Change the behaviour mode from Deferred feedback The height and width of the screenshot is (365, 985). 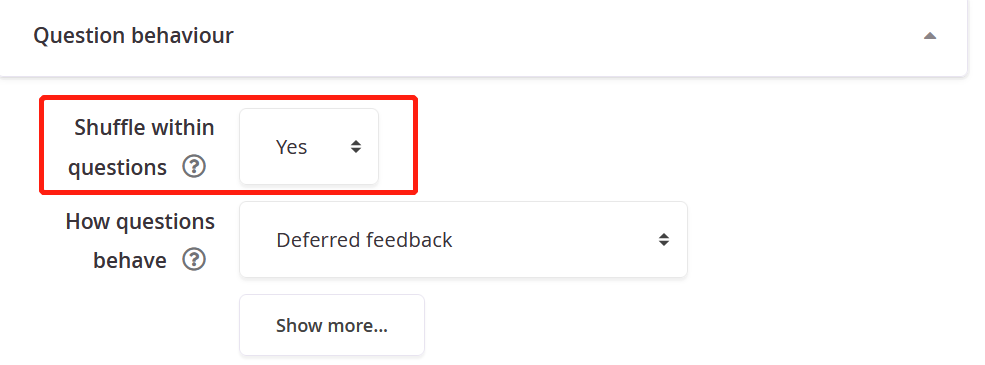(464, 239)
